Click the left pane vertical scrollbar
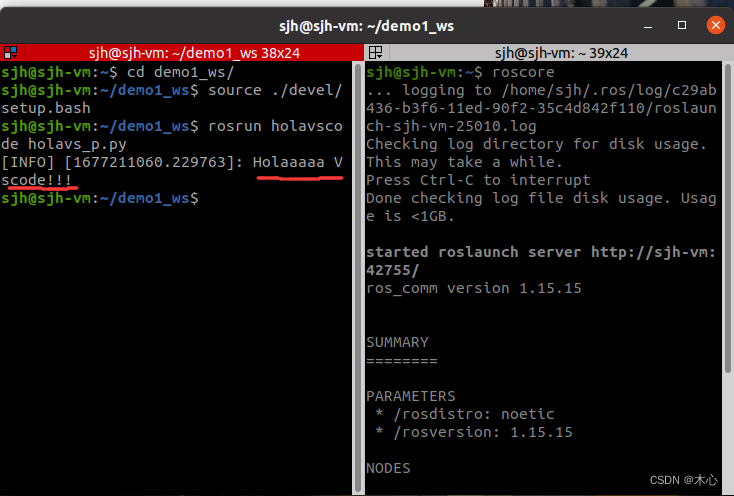 point(358,276)
